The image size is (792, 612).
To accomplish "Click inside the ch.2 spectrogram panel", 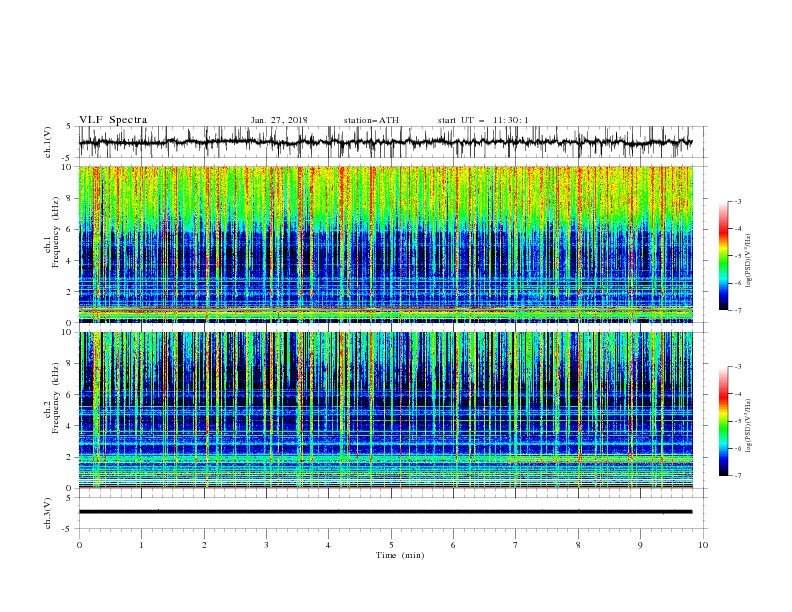I will coord(385,410).
